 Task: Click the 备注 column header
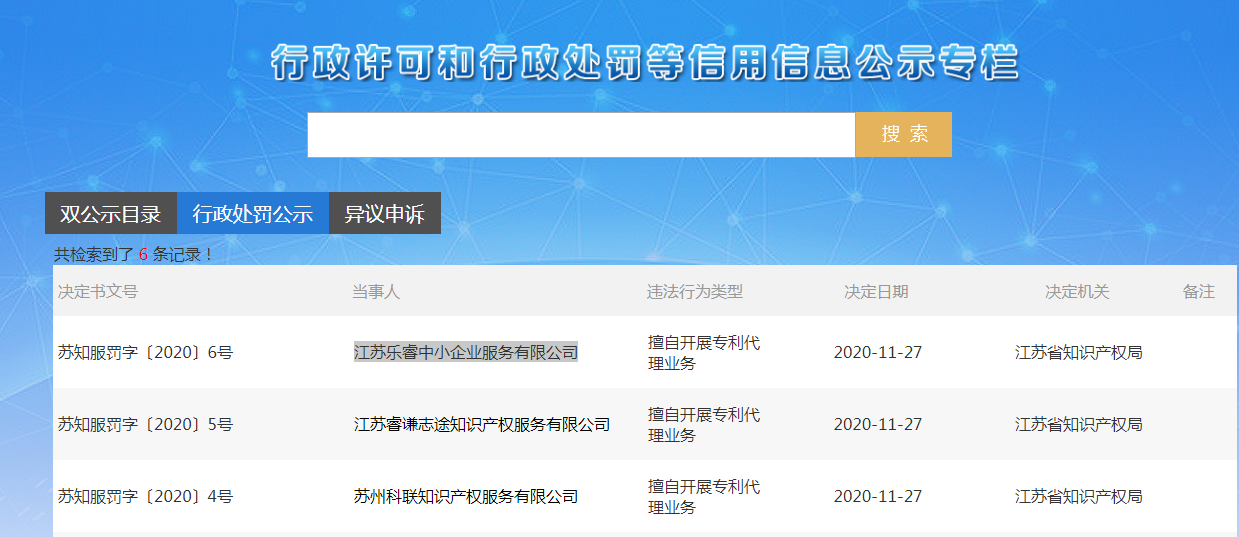click(x=1199, y=292)
